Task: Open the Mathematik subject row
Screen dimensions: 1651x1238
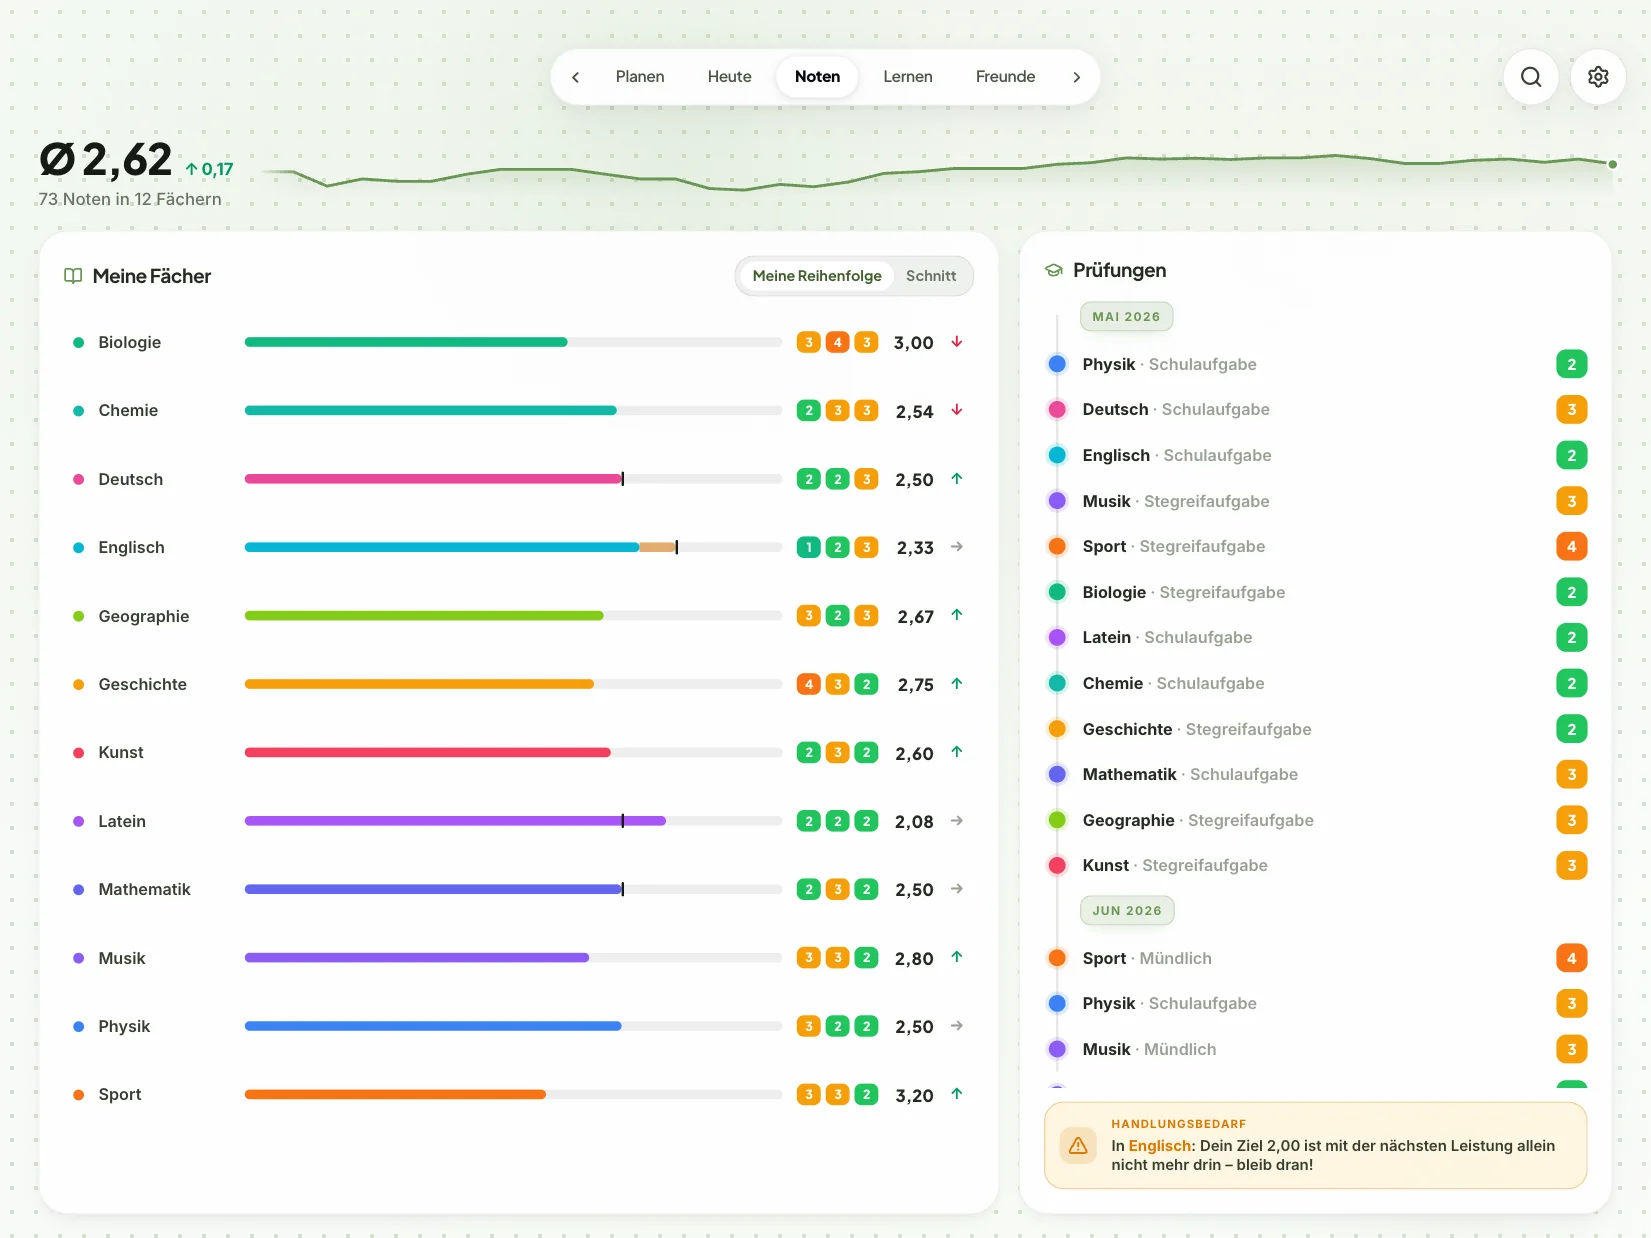Action: pos(519,889)
